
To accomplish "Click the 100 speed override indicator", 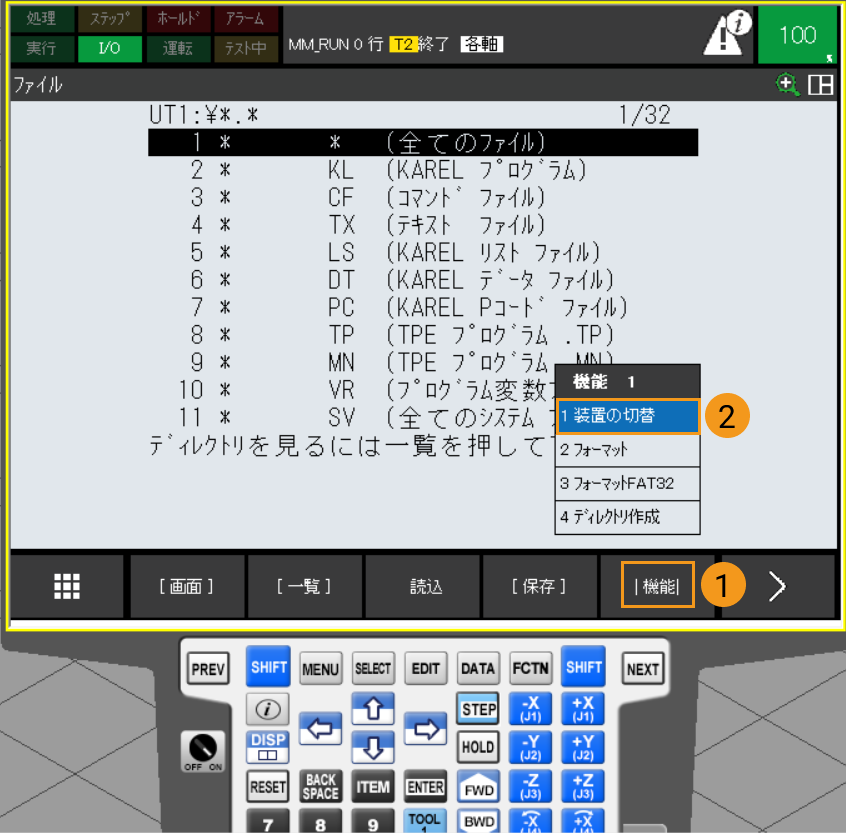I will [x=797, y=35].
